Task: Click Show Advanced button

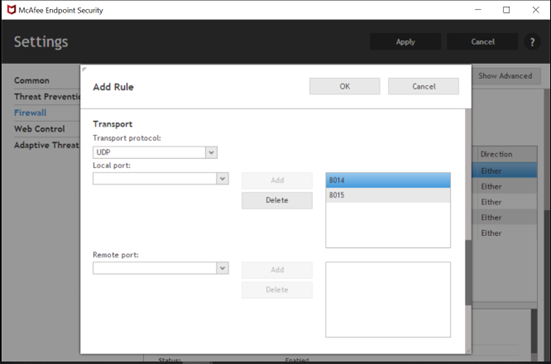Action: tap(505, 76)
